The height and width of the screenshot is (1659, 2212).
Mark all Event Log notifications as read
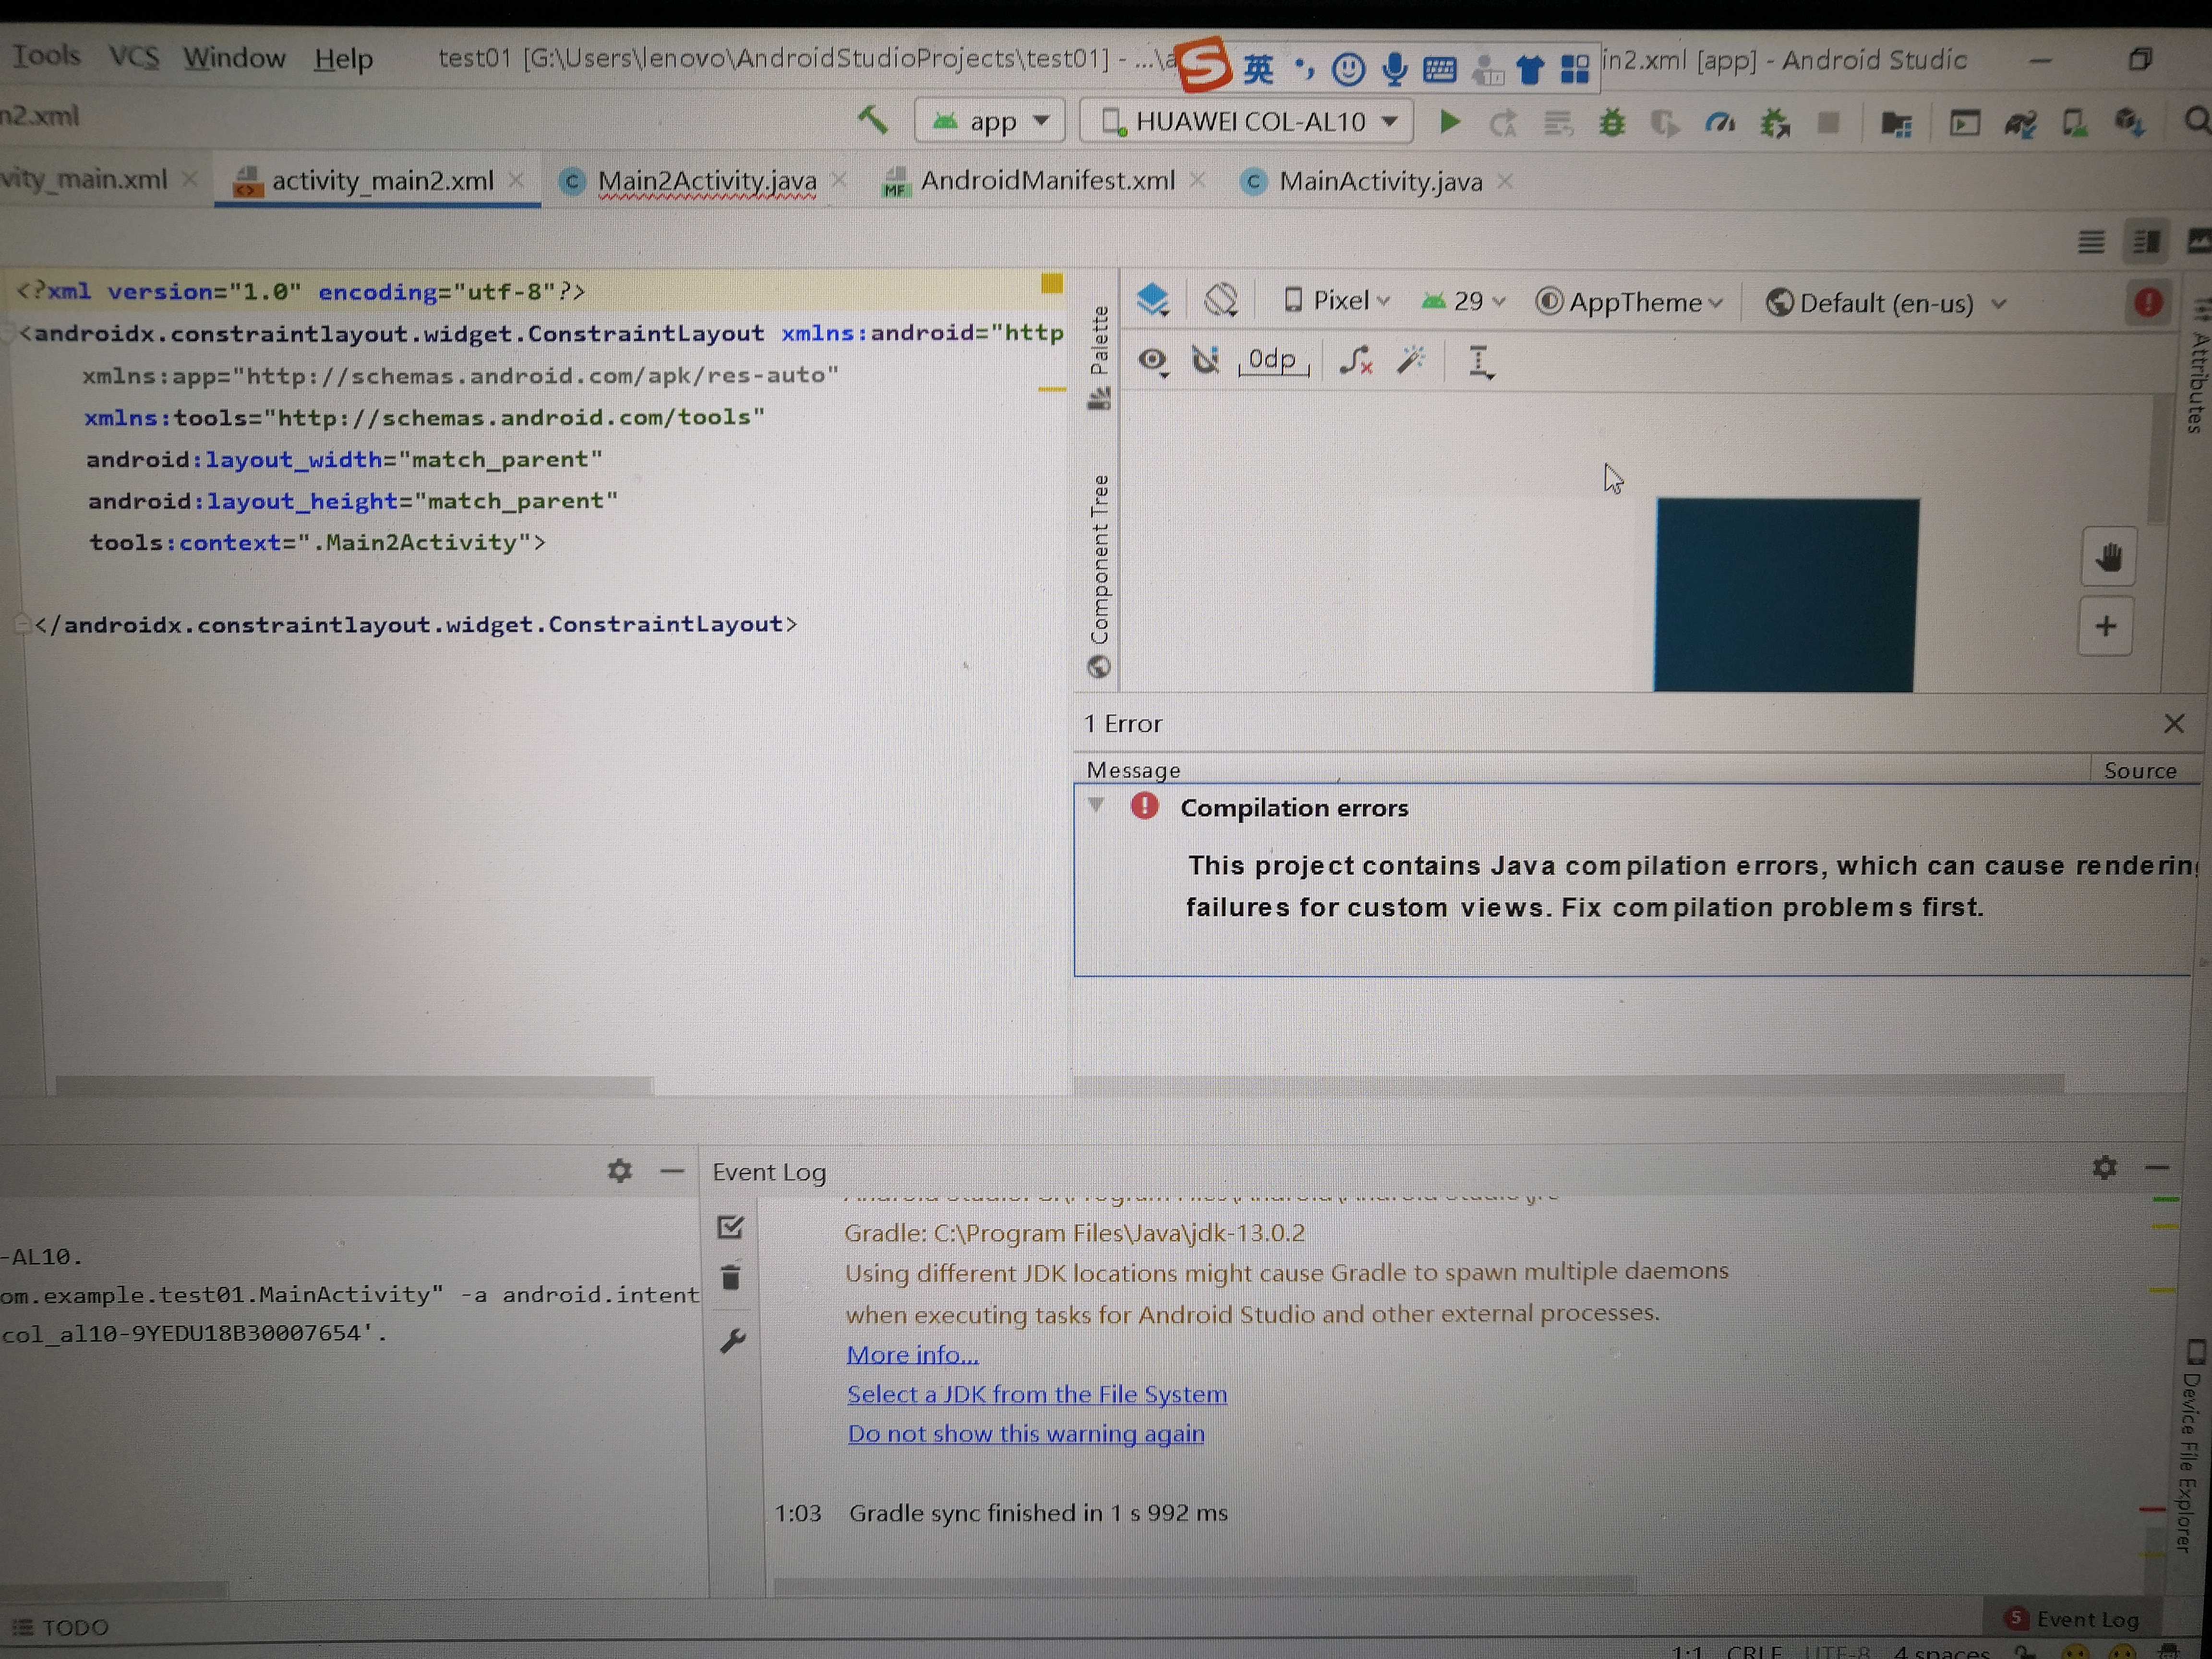[x=731, y=1226]
